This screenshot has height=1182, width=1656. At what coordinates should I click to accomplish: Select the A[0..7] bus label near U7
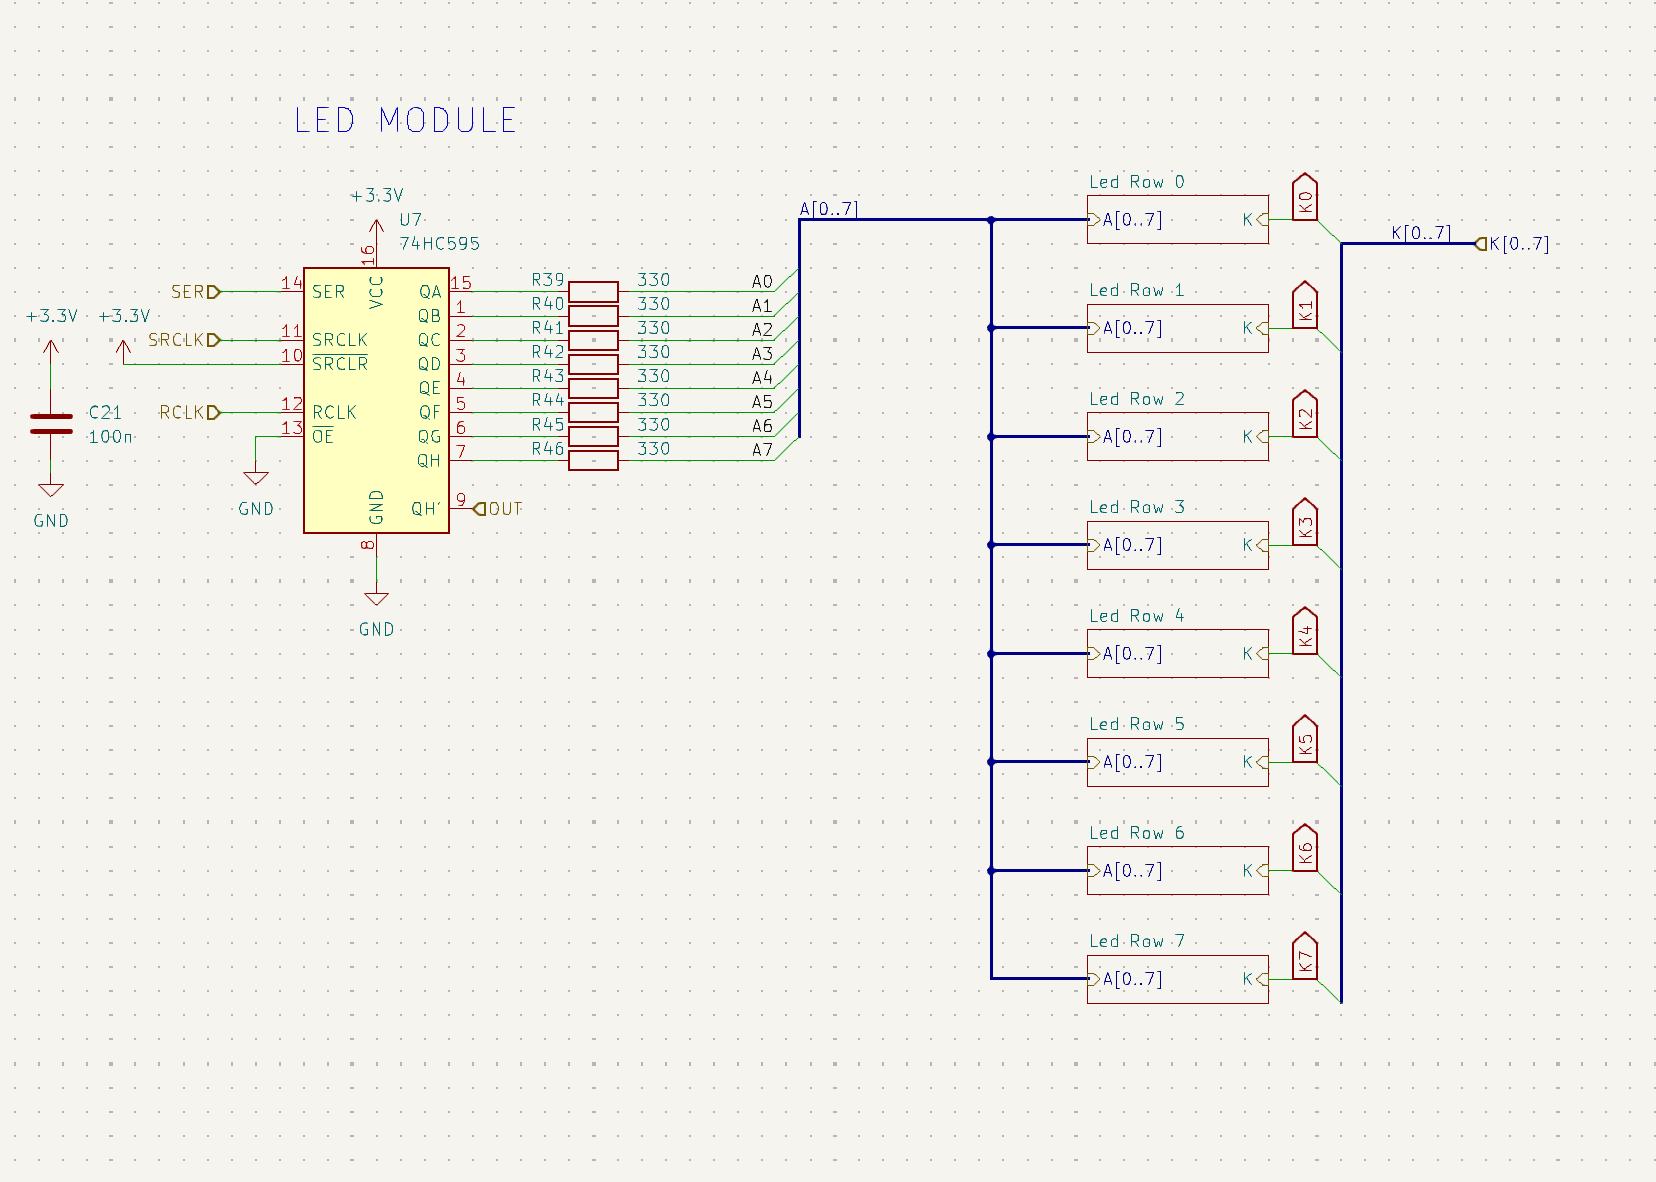829,210
